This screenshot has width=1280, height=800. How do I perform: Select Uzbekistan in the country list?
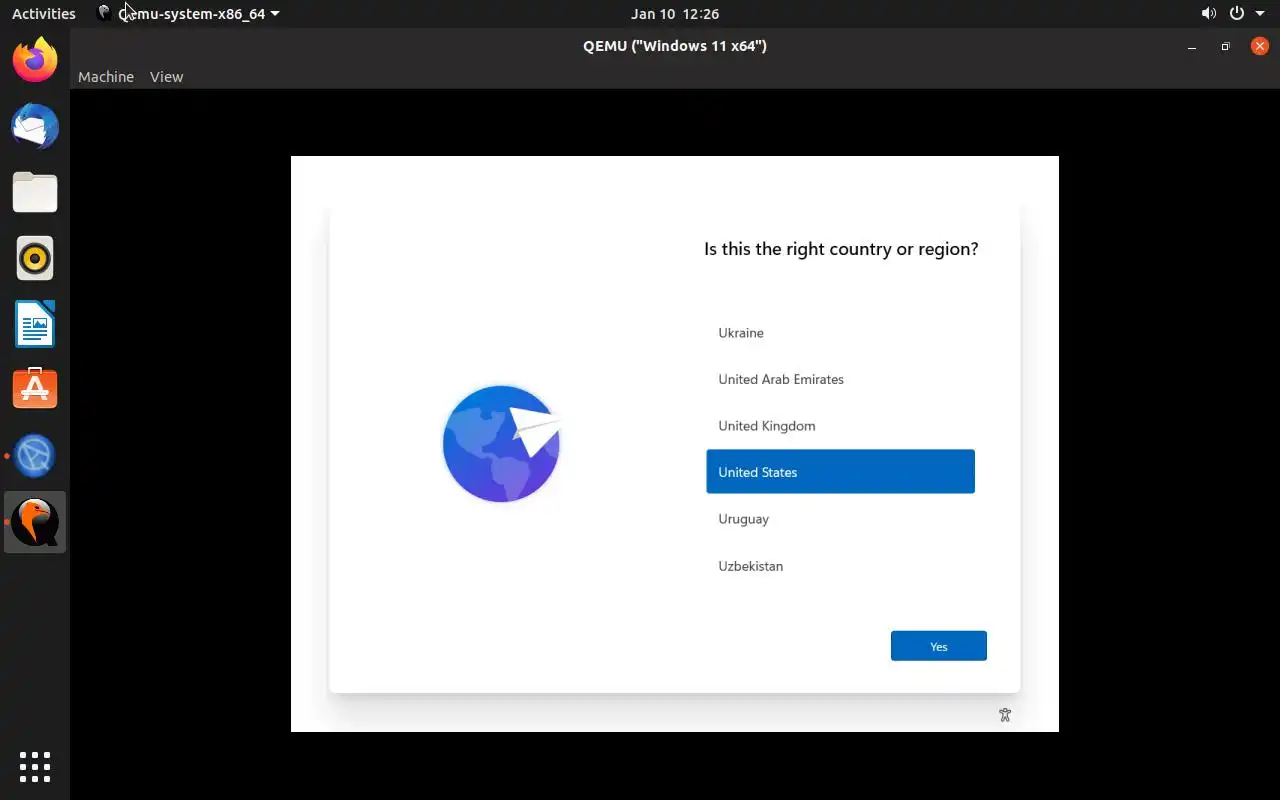(x=840, y=566)
